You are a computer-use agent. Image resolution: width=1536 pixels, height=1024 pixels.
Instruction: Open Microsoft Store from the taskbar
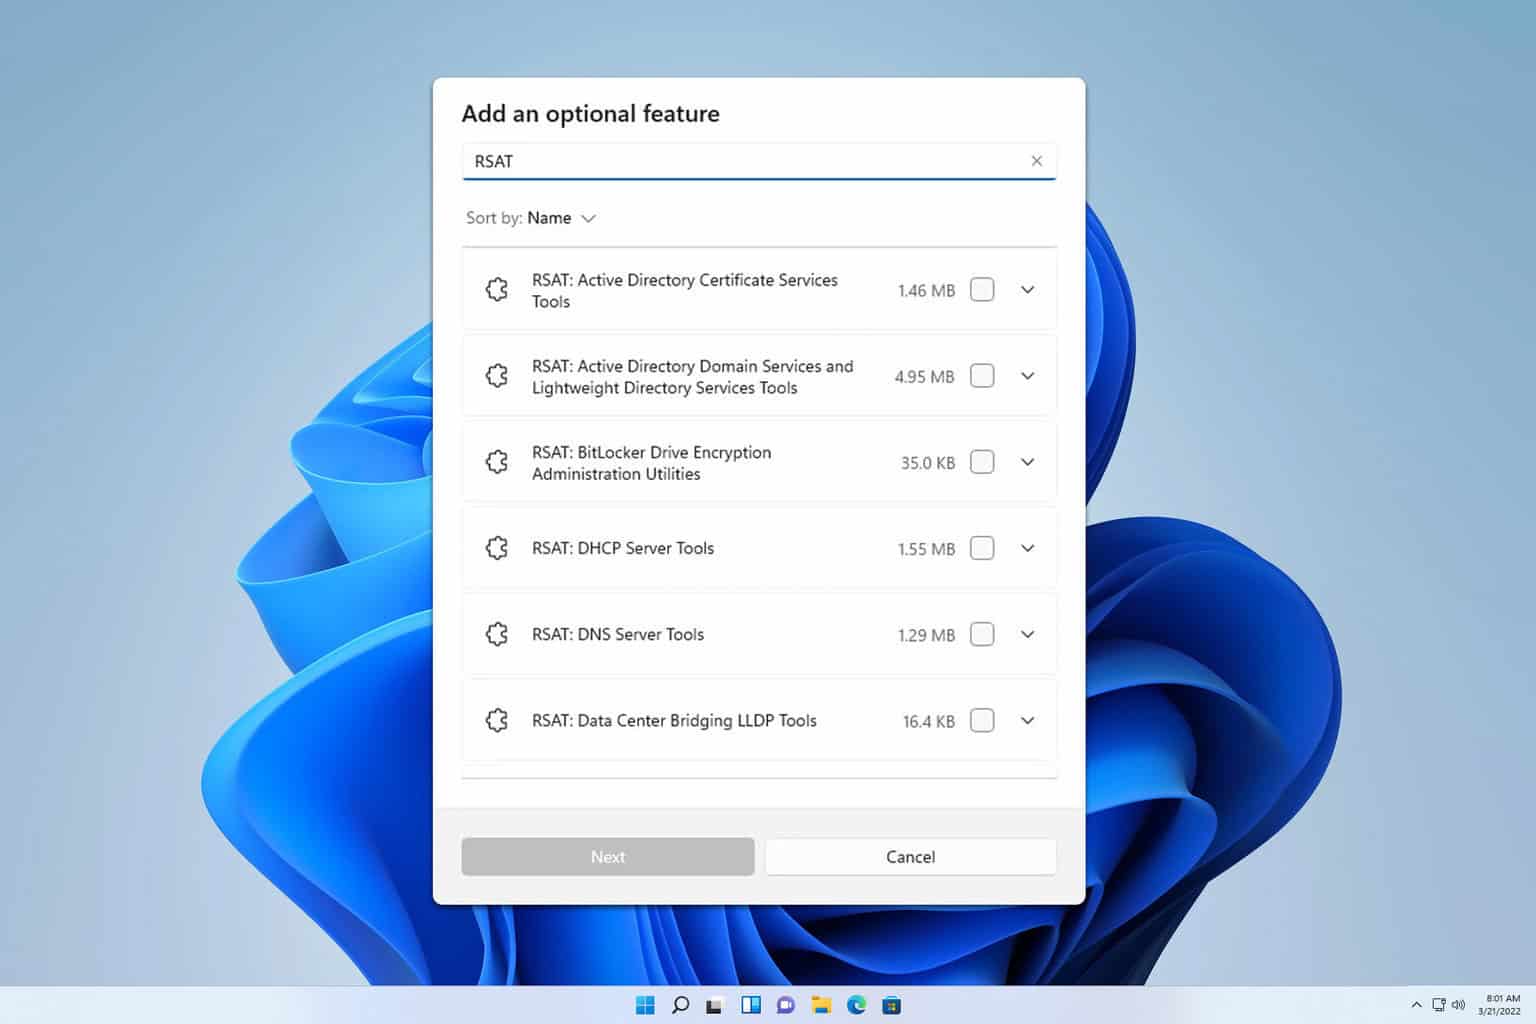(x=891, y=1005)
